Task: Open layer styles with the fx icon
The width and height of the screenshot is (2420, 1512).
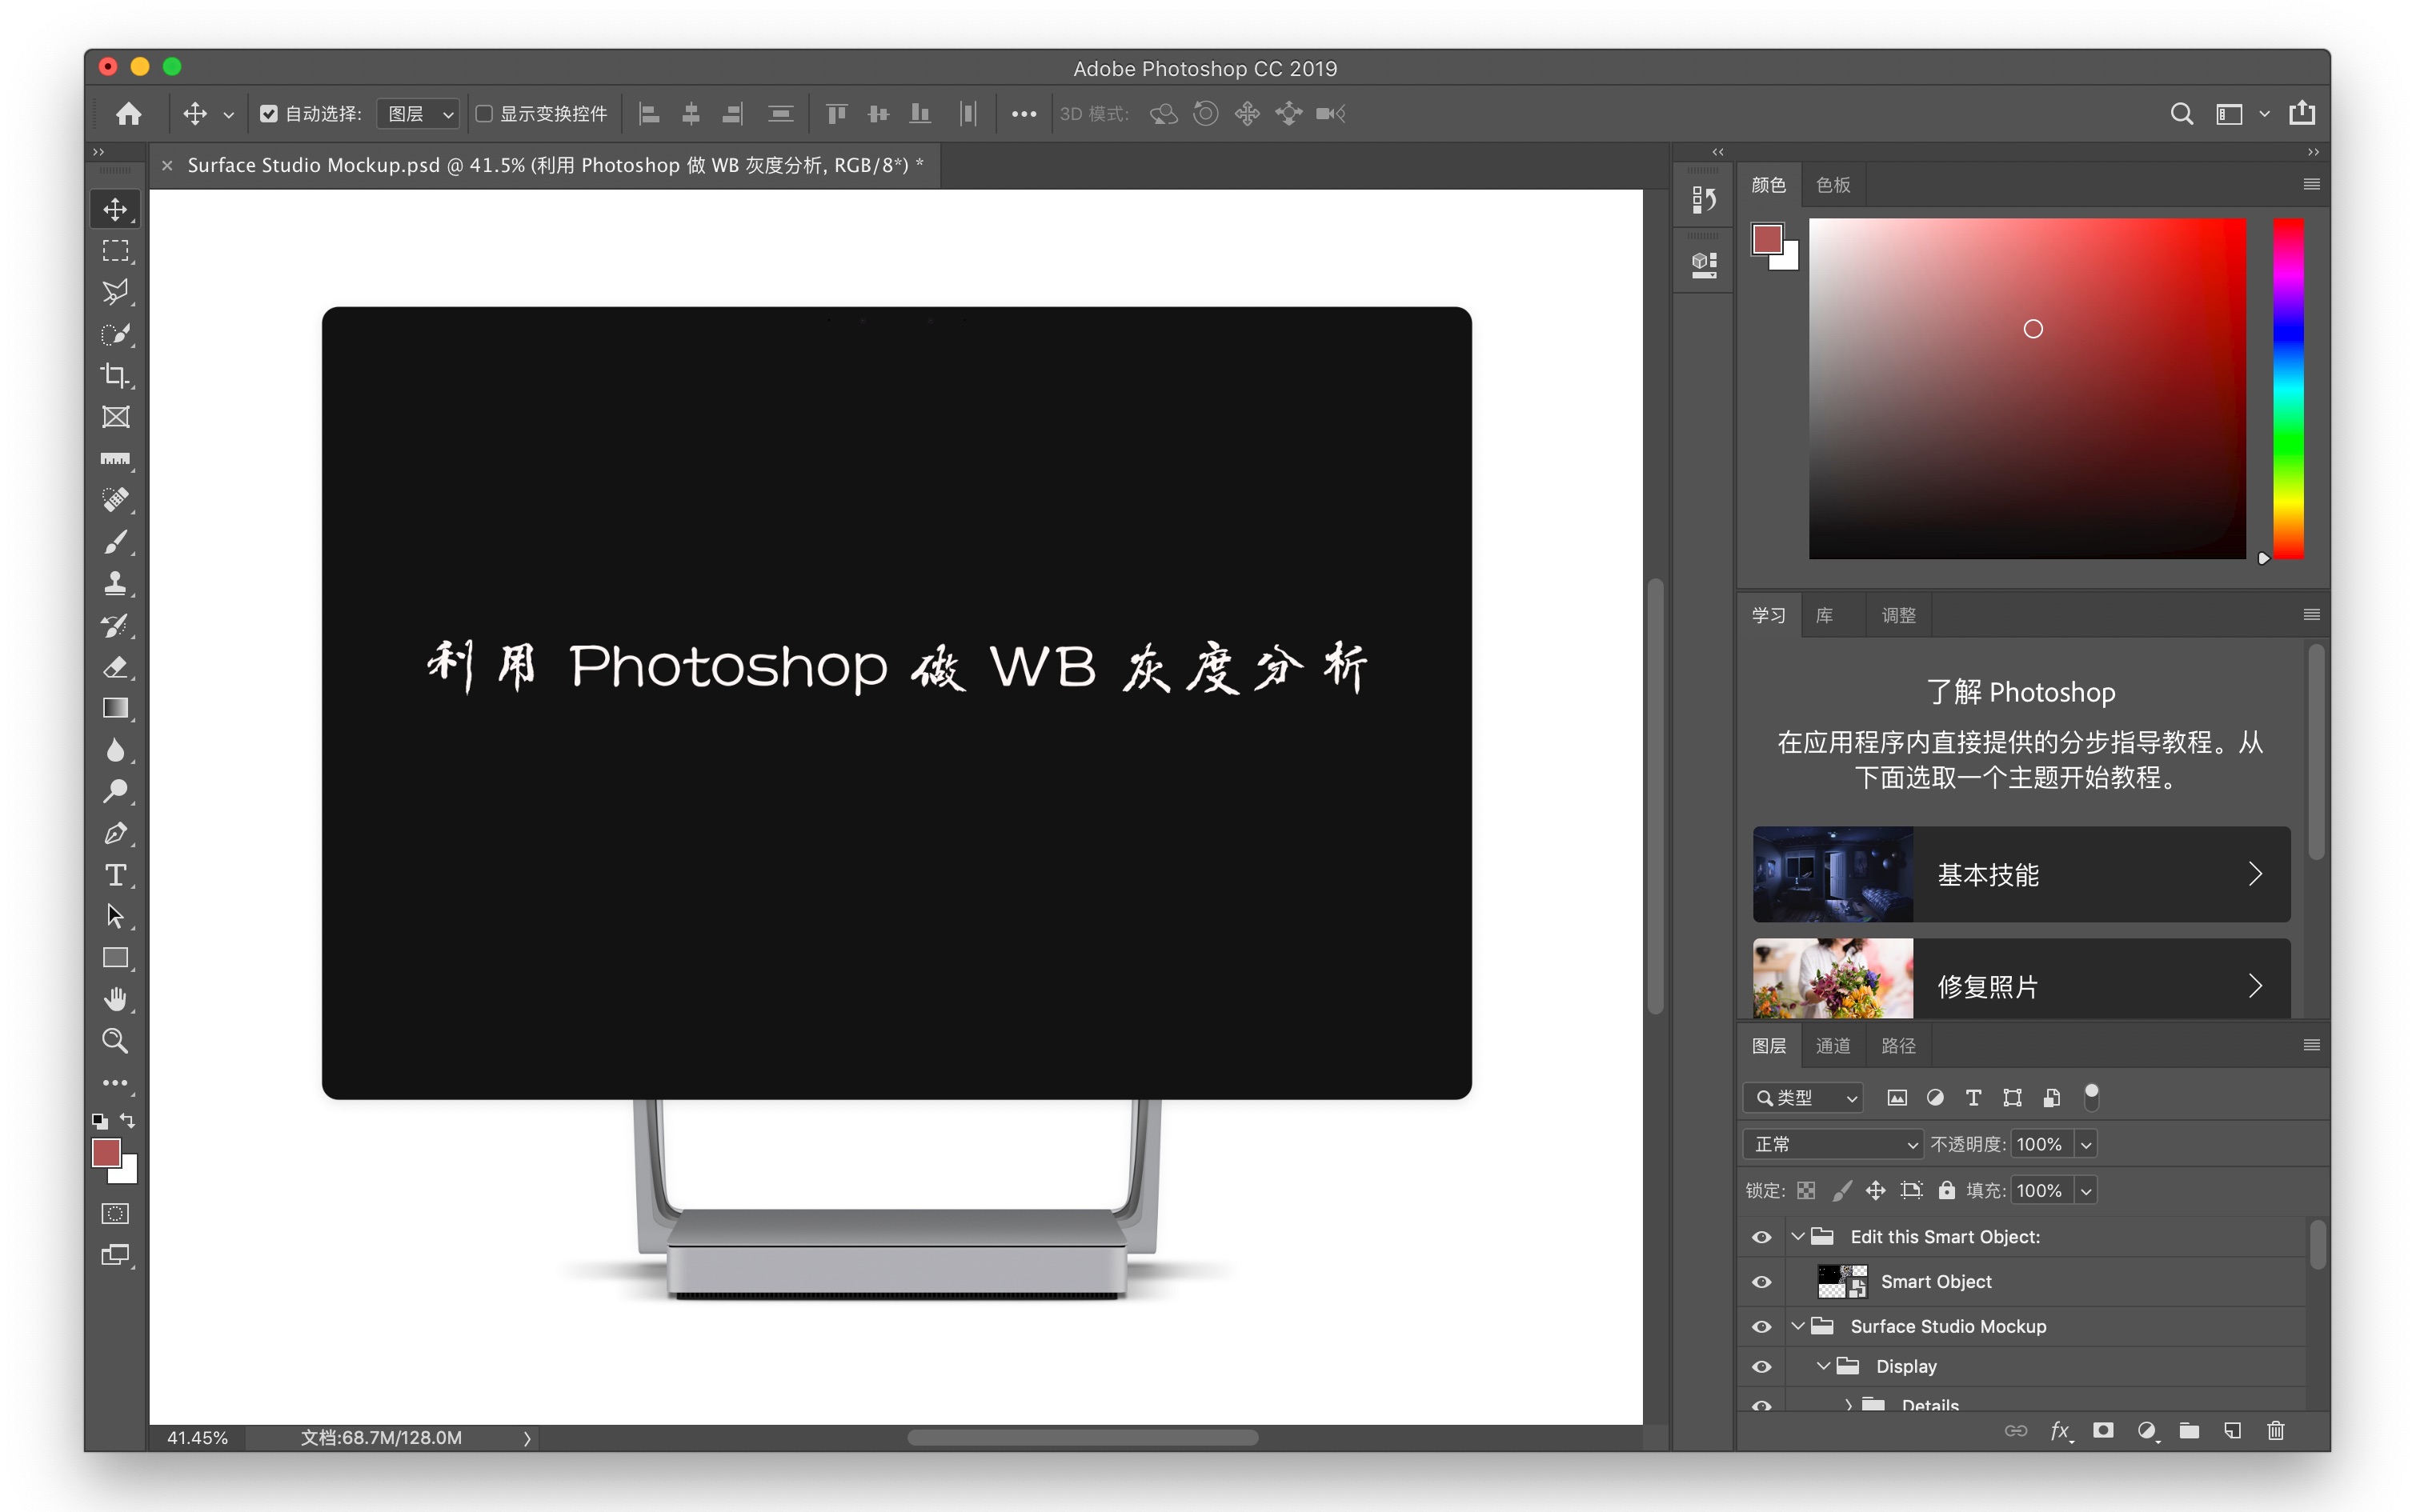Action: tap(2061, 1430)
